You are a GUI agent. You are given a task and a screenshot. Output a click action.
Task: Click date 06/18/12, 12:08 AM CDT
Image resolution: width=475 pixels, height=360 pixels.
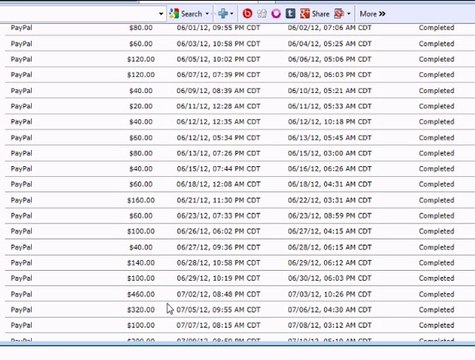[x=218, y=184]
